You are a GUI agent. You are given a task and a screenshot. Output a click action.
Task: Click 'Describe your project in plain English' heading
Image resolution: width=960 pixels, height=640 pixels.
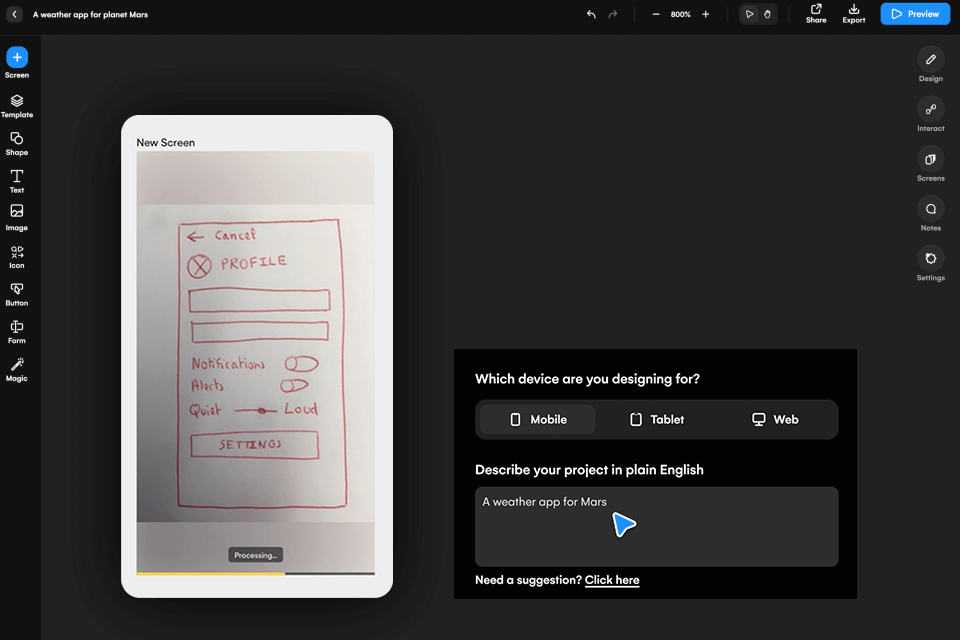point(589,470)
